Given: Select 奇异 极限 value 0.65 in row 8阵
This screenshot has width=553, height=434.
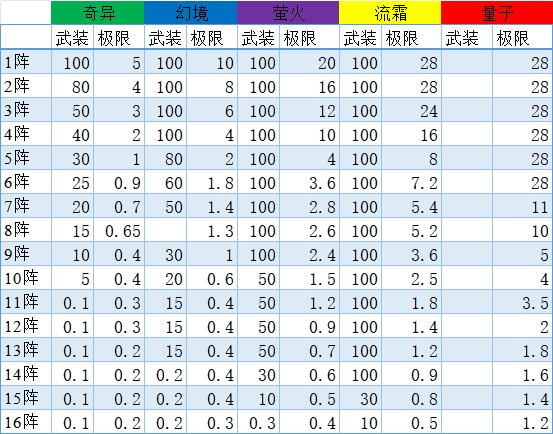Looking at the screenshot, I should click(x=119, y=230).
